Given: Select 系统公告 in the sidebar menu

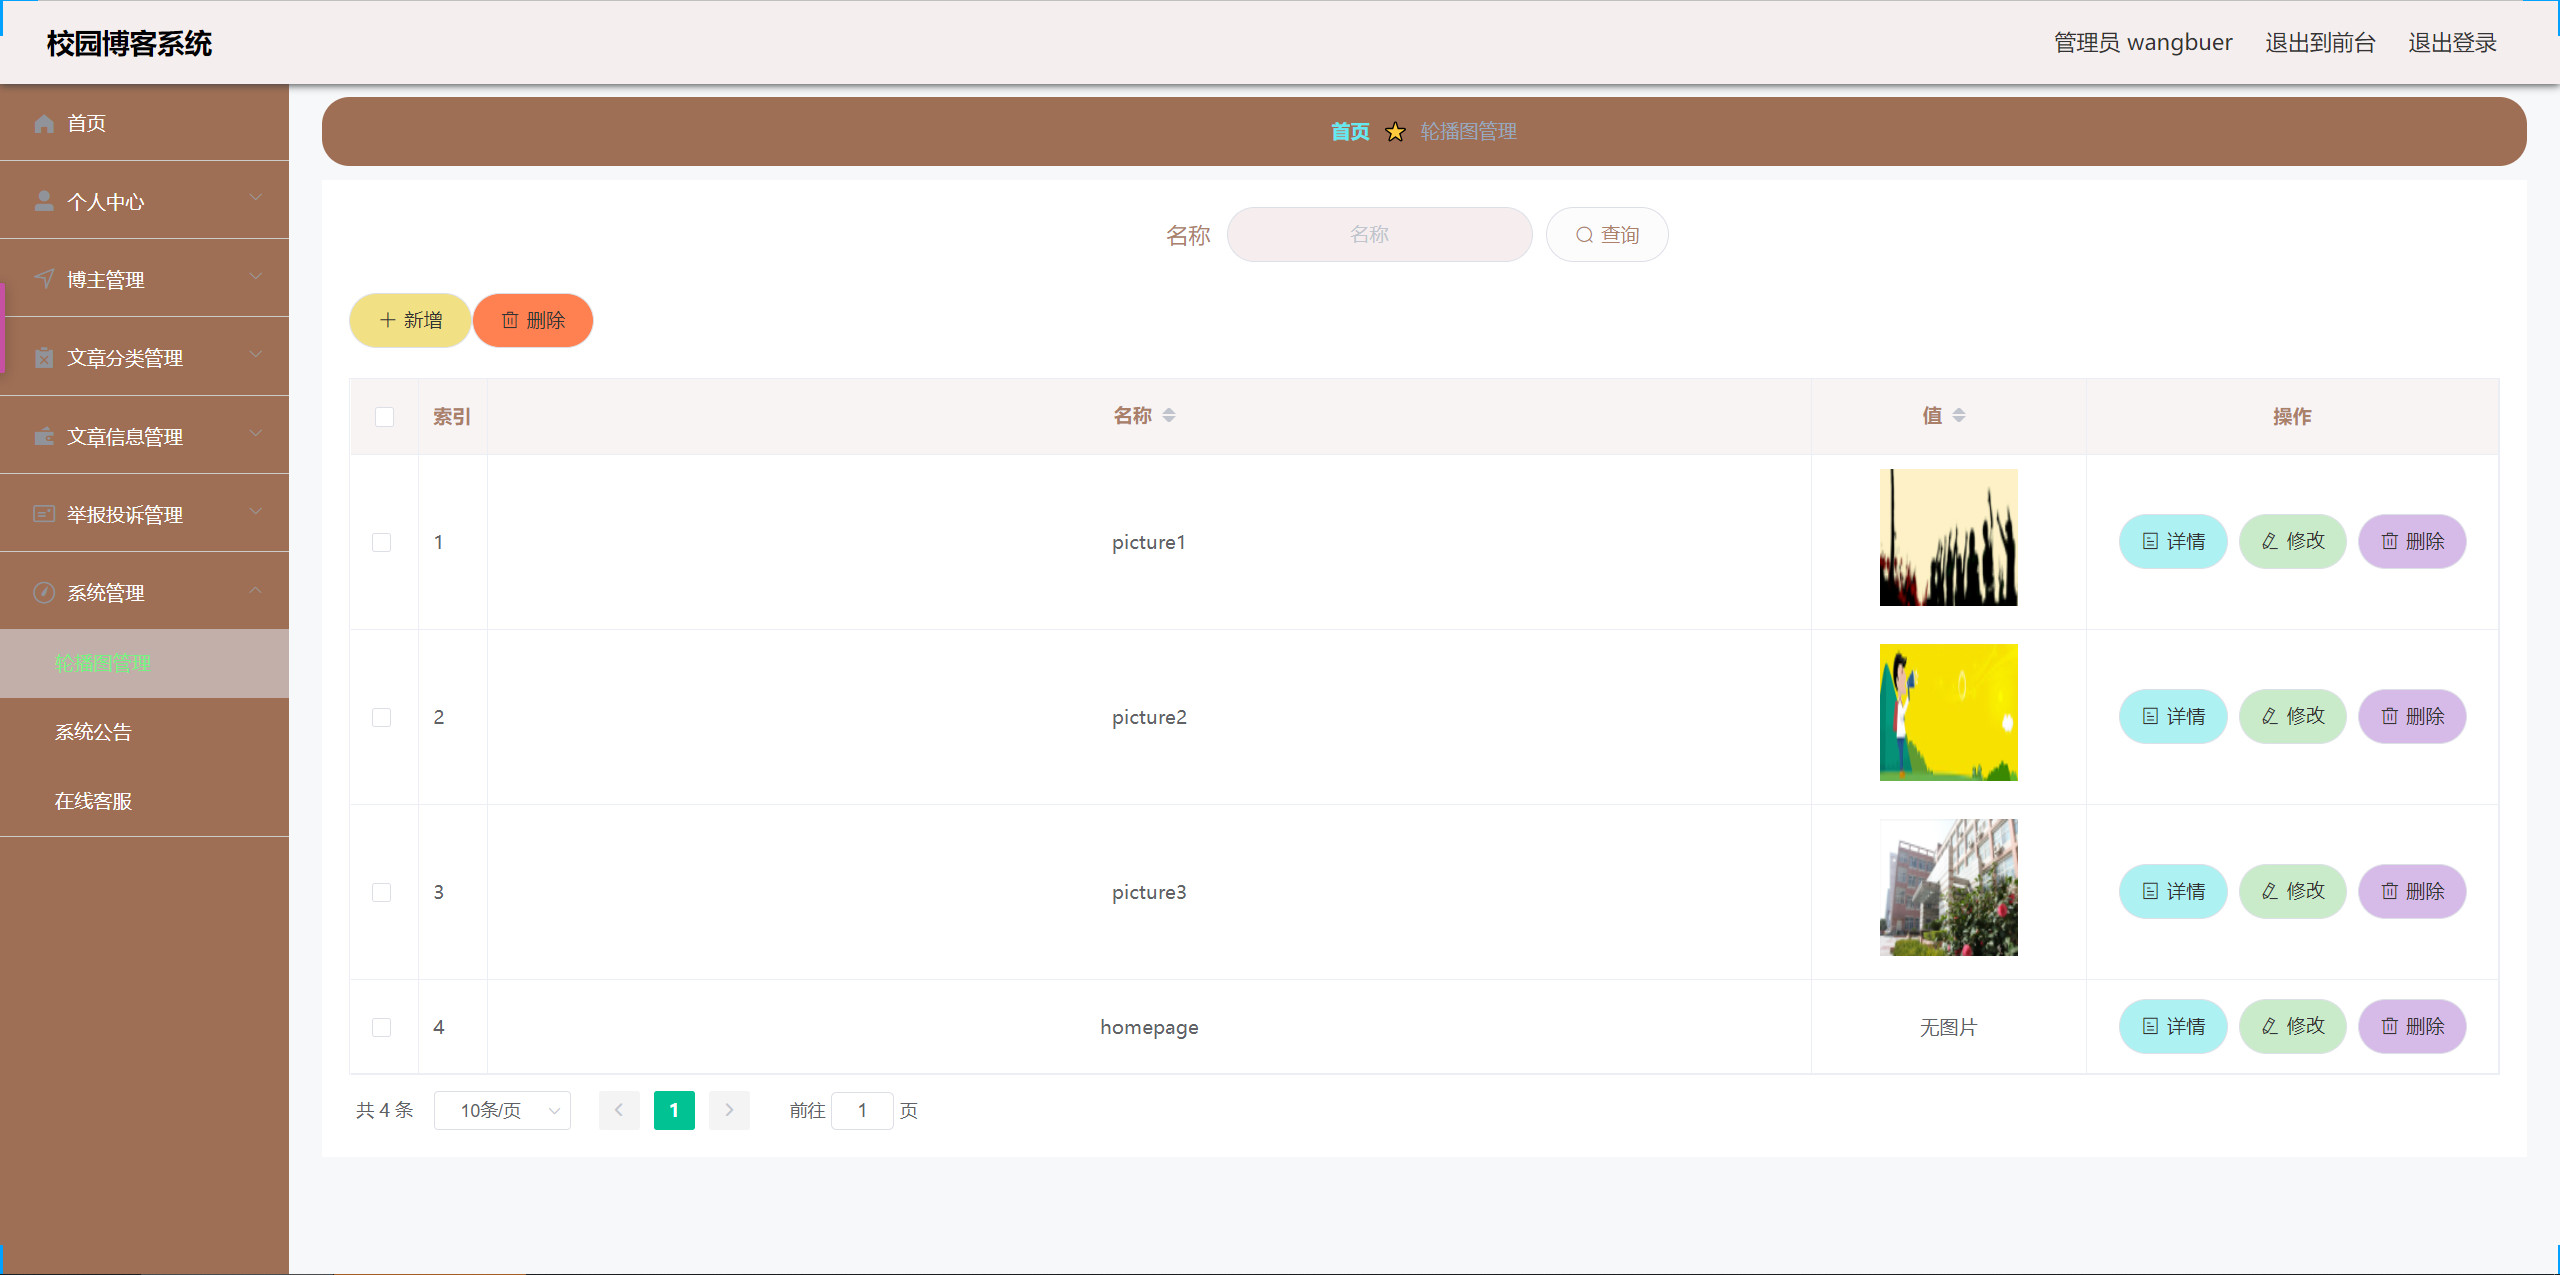Looking at the screenshot, I should [x=93, y=731].
